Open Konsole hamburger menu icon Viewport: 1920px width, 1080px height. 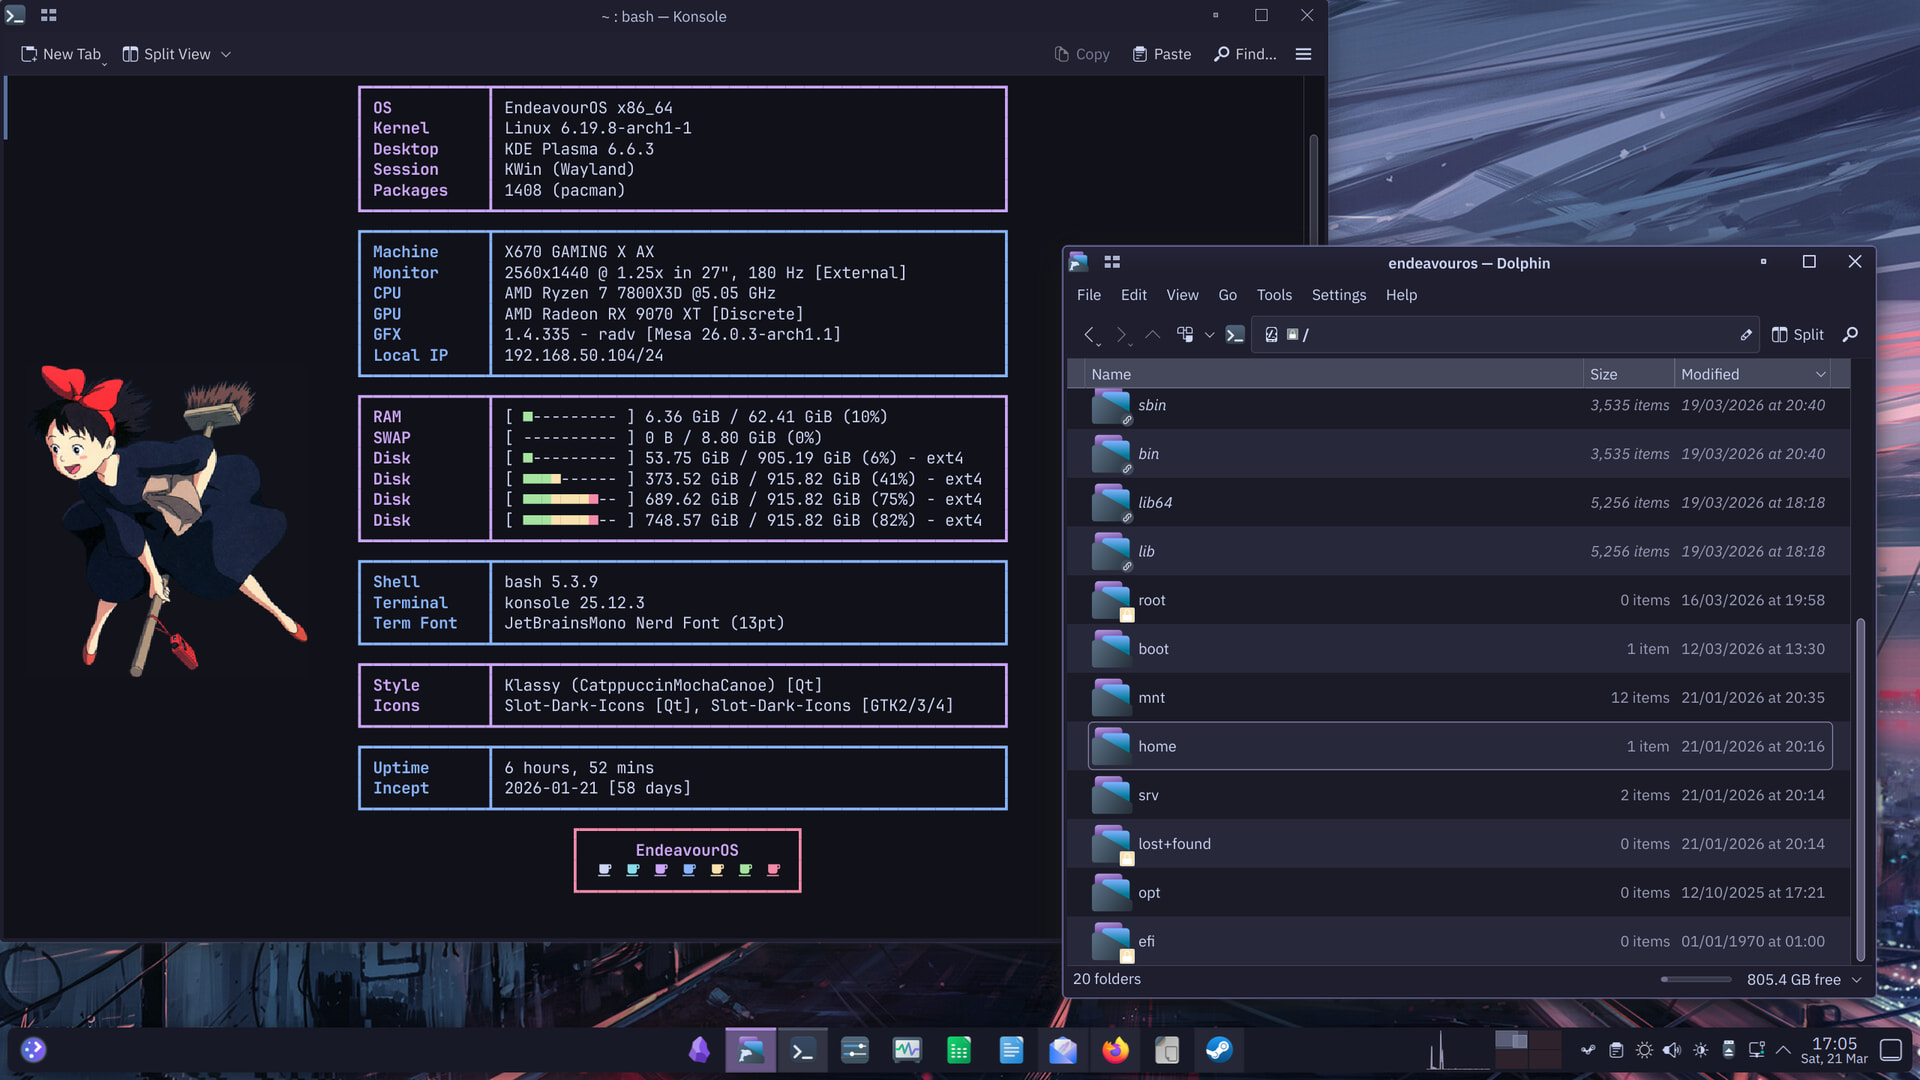pos(1303,54)
